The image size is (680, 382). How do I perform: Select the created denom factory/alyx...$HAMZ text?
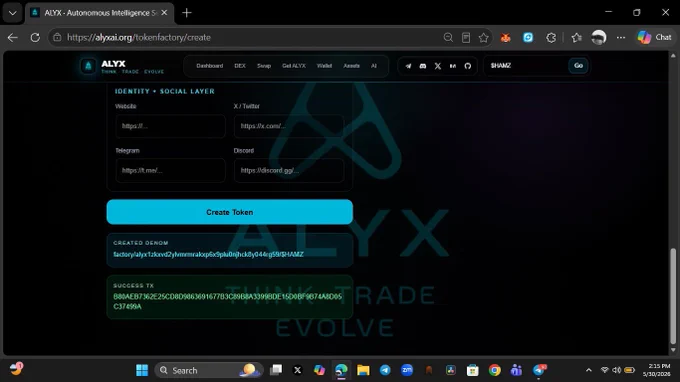tap(208, 255)
